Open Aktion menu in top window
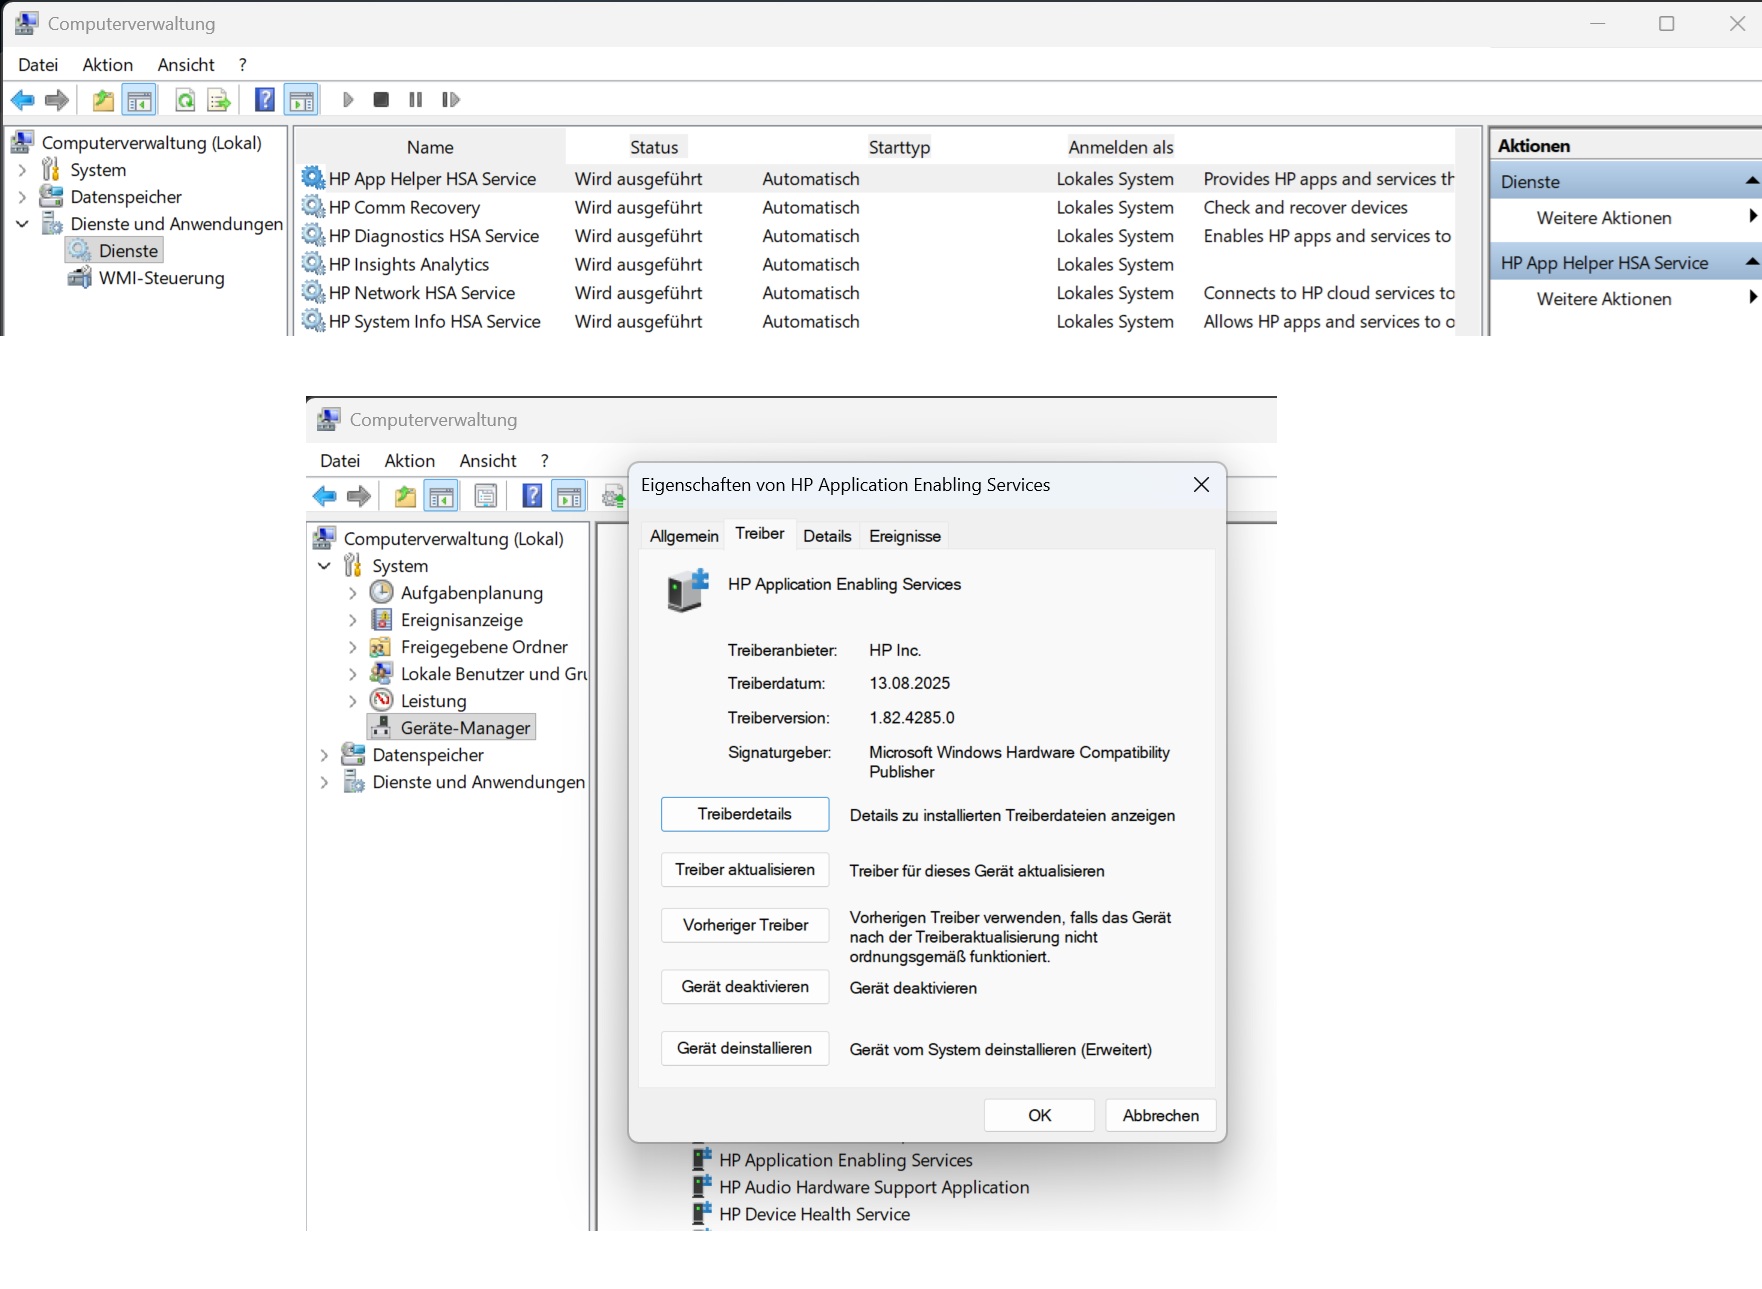The width and height of the screenshot is (1762, 1289). [108, 65]
